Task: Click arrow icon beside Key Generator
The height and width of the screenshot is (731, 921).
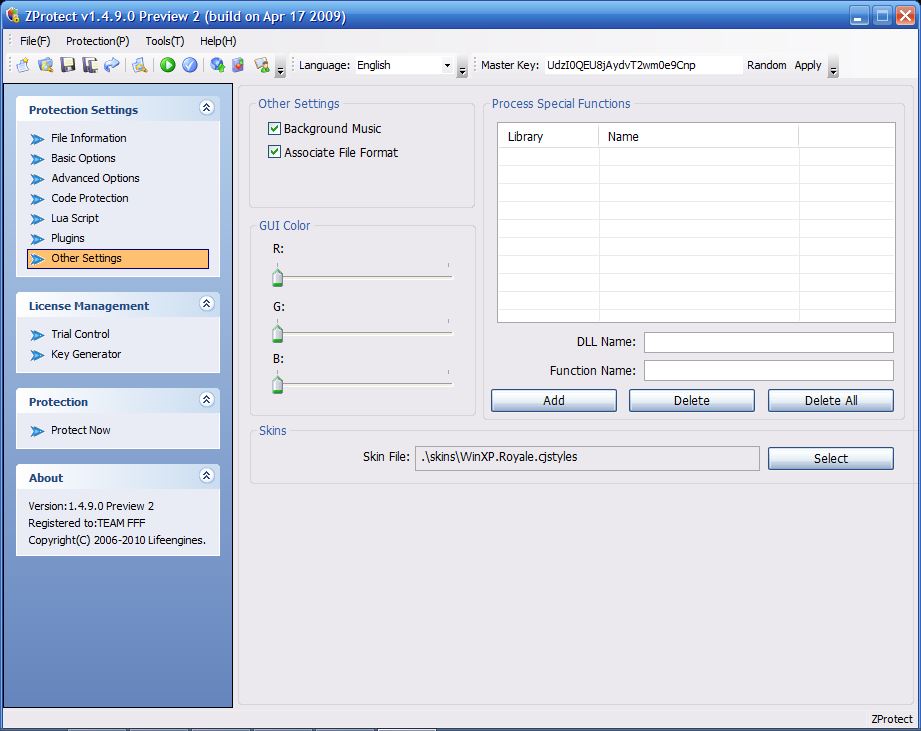Action: coord(37,355)
